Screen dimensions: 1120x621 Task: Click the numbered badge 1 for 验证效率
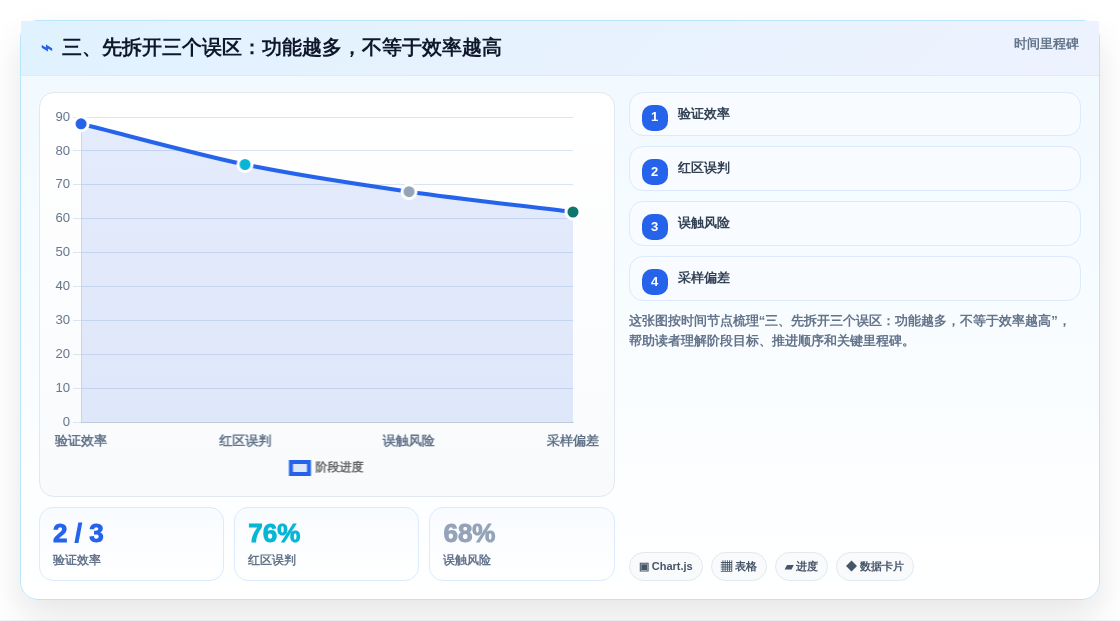[x=654, y=117]
